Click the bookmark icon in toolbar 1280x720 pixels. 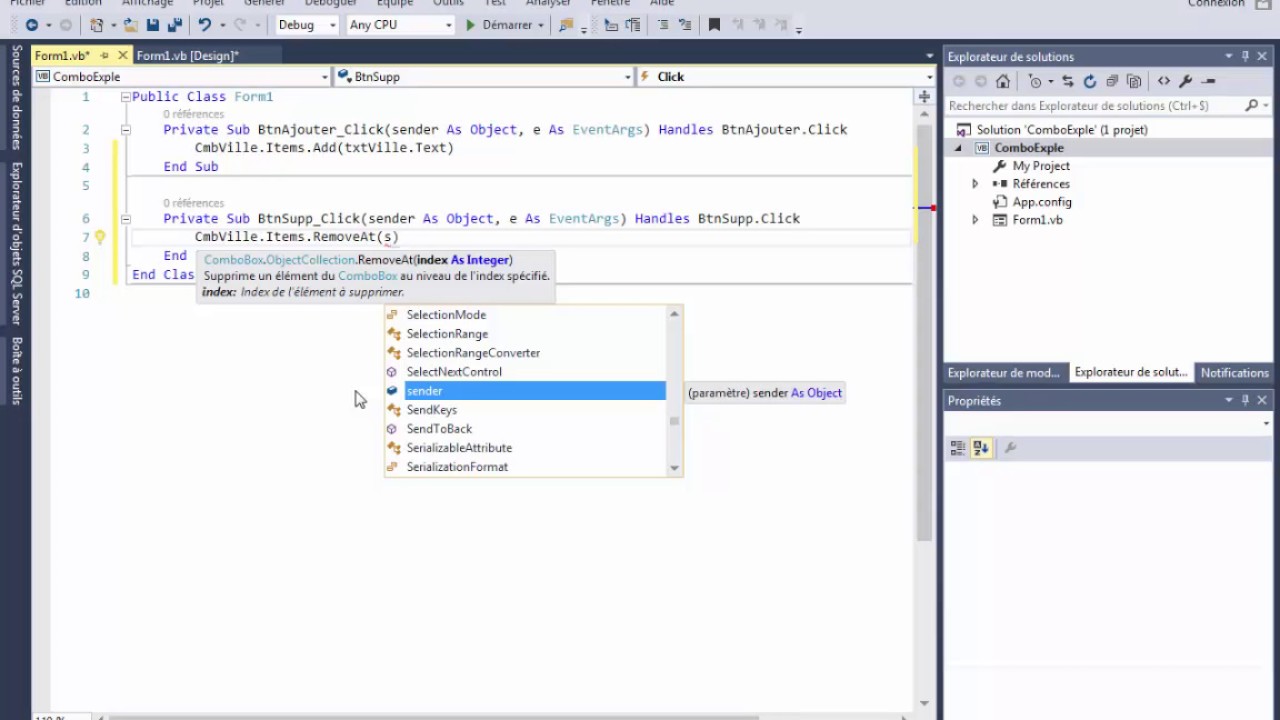(714, 25)
